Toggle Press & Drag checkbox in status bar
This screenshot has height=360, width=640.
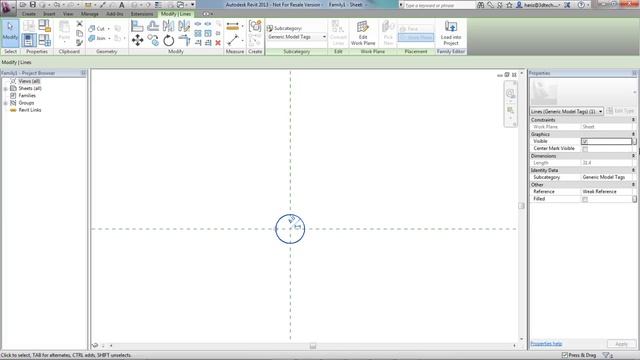pos(565,355)
